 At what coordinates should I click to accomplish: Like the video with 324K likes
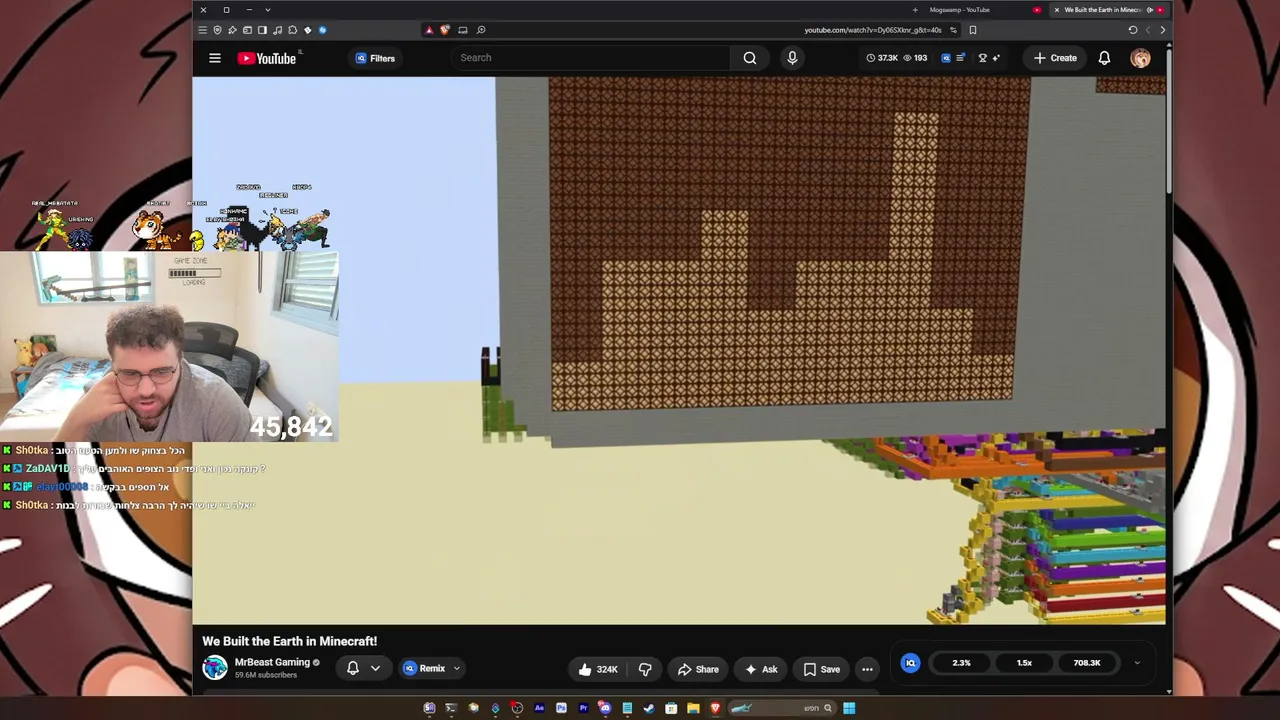[598, 669]
